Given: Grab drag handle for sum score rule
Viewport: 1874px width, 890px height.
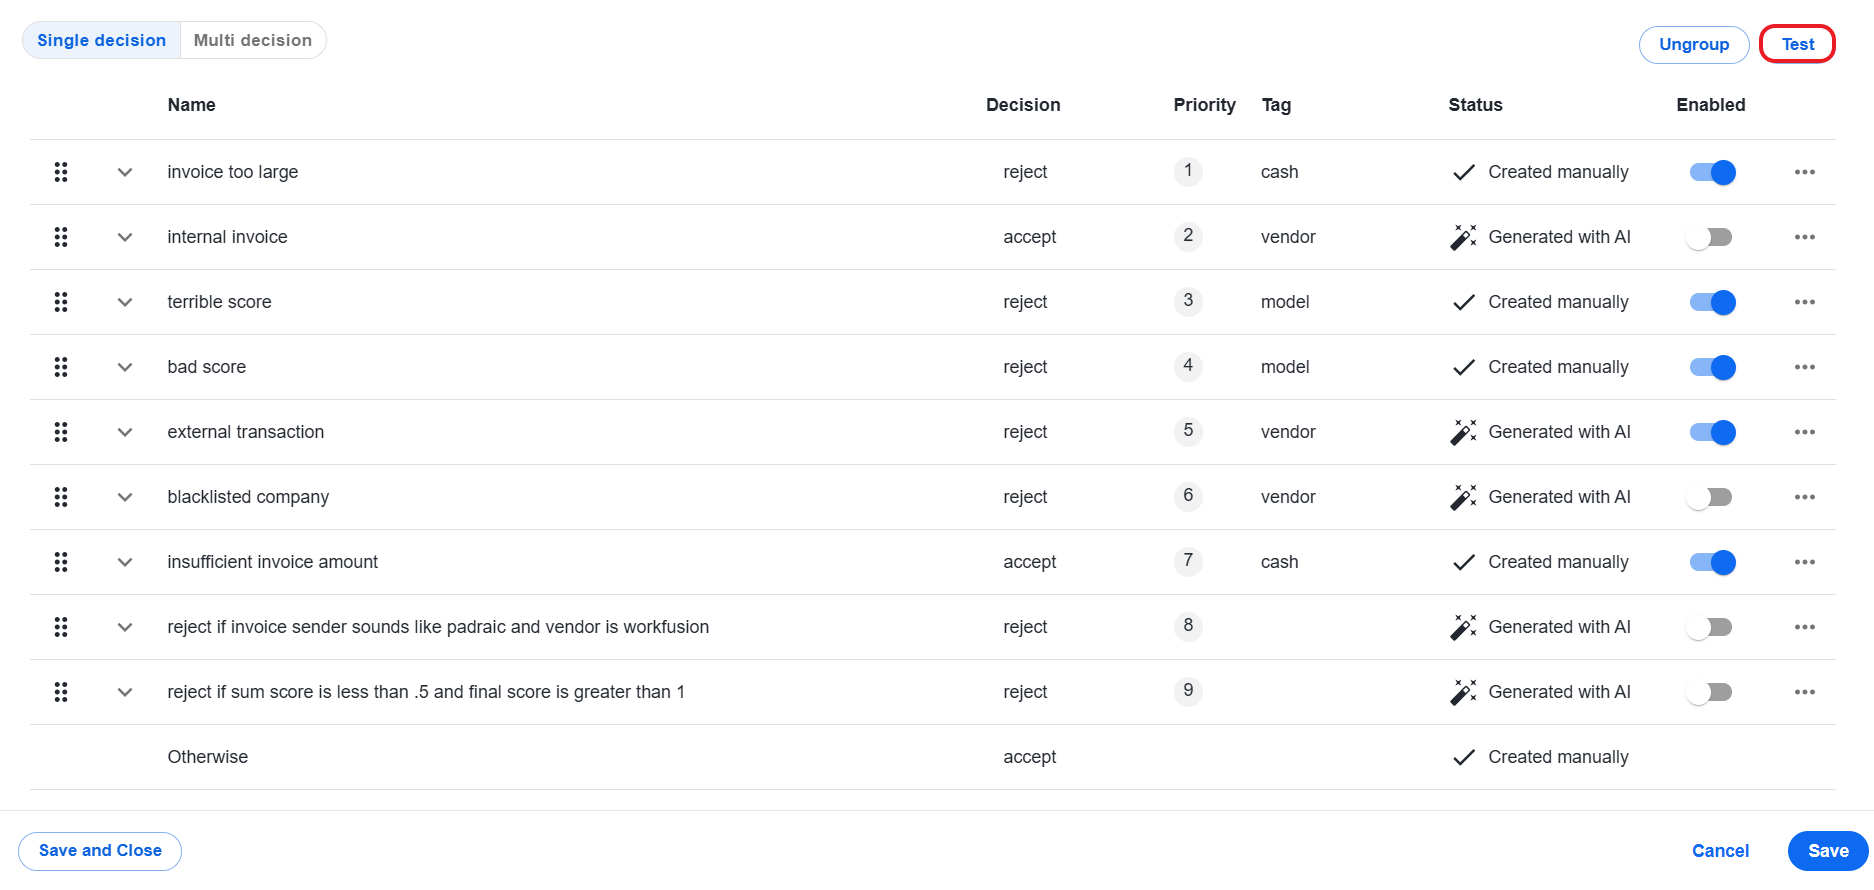Looking at the screenshot, I should click(x=61, y=692).
